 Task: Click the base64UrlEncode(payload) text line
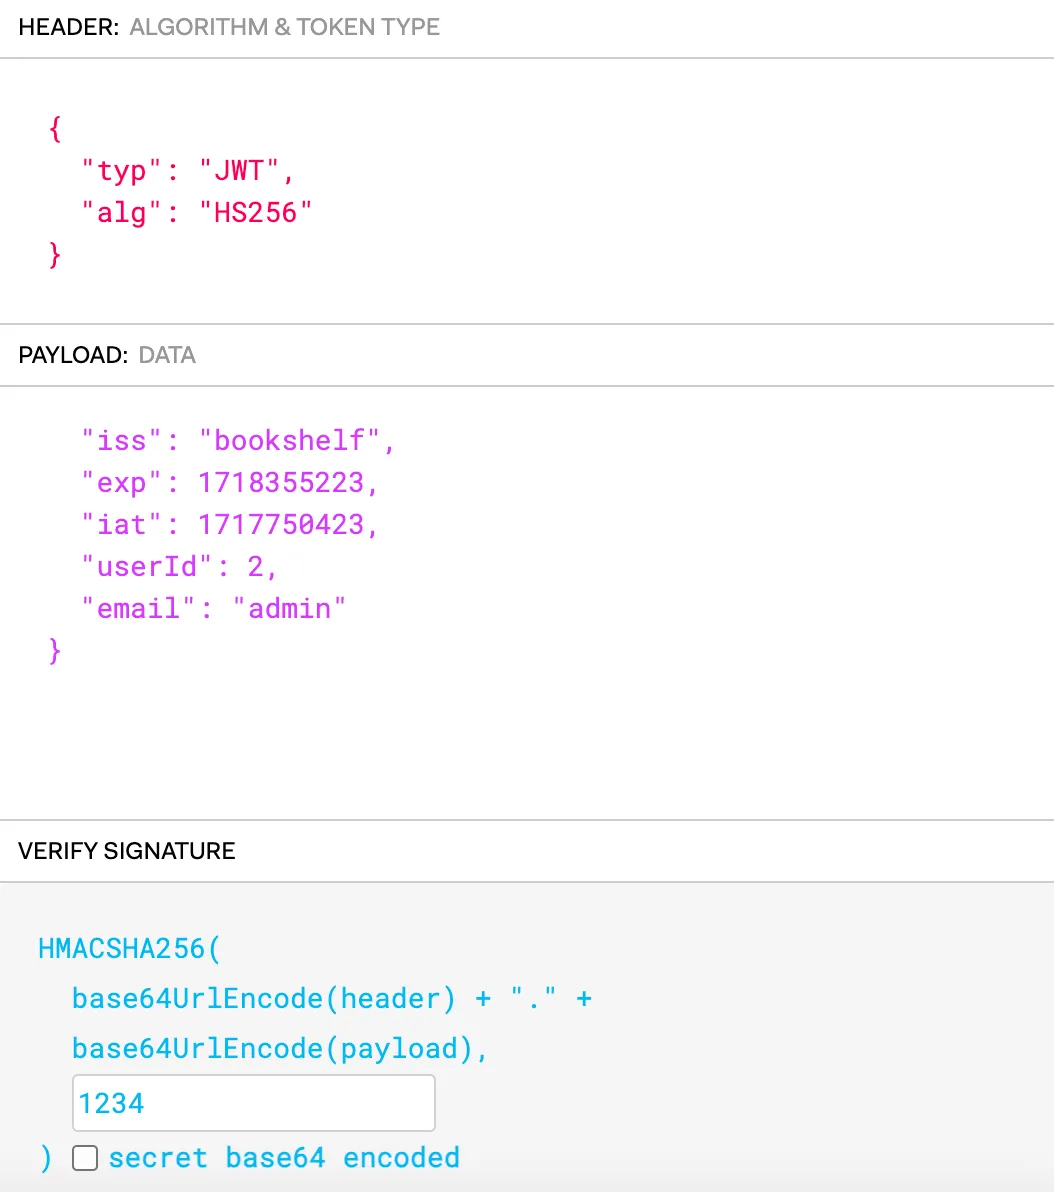(279, 1048)
